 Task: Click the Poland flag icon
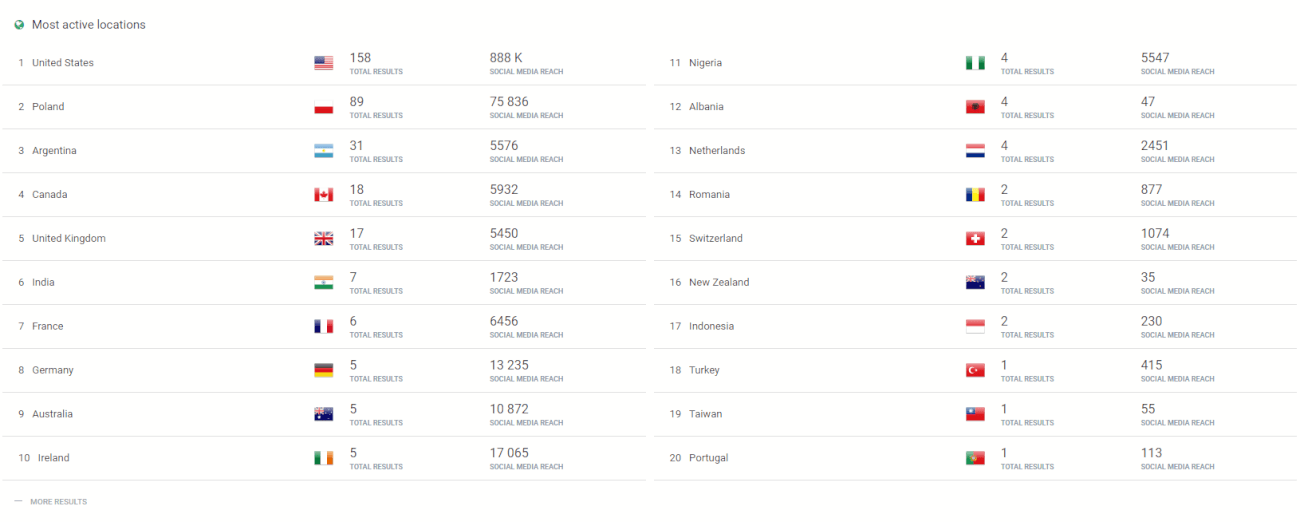323,107
